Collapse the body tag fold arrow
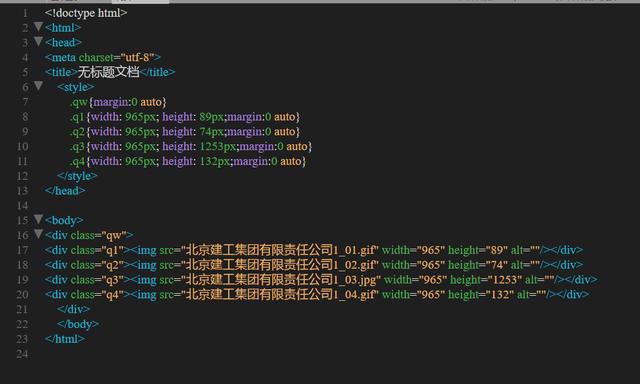The height and width of the screenshot is (384, 640). point(38,220)
